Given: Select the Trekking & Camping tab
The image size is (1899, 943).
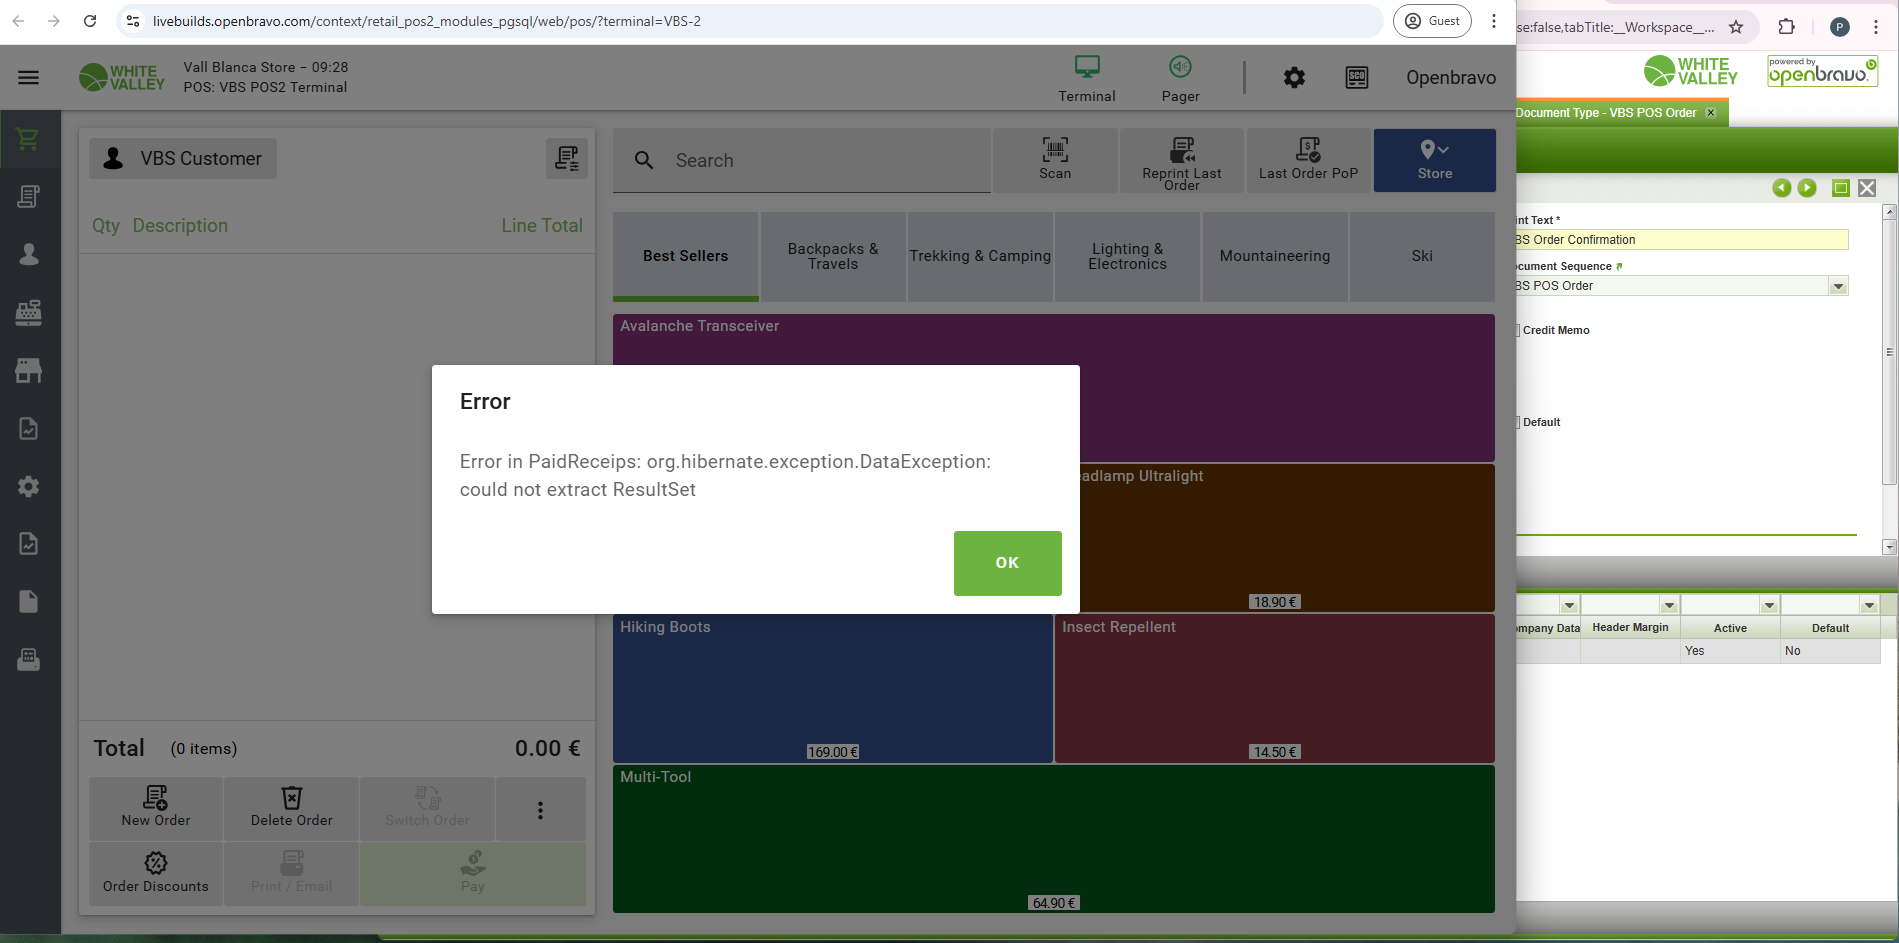Looking at the screenshot, I should point(979,256).
